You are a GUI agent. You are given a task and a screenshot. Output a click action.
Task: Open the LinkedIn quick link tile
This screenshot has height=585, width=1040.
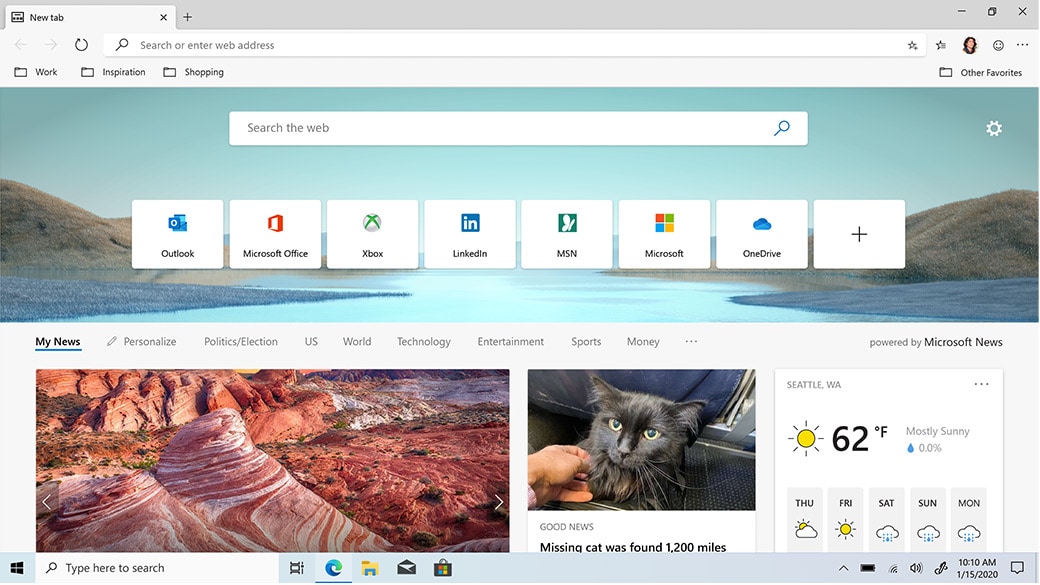coord(470,234)
